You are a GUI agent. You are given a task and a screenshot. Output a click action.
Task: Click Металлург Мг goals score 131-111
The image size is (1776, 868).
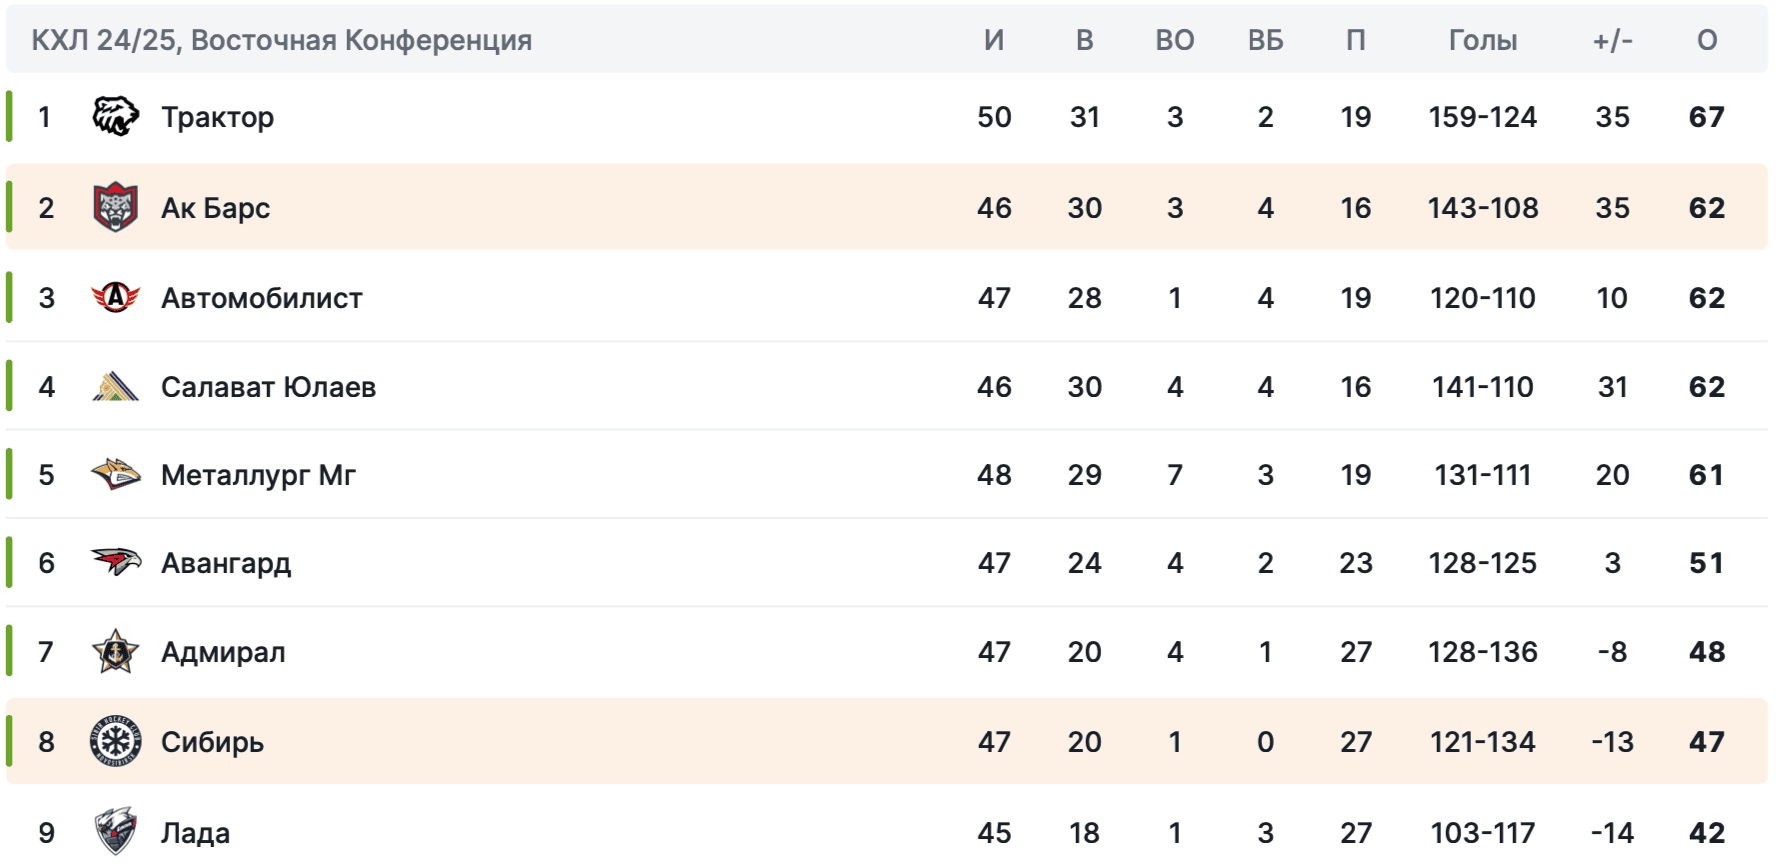coord(1482,475)
